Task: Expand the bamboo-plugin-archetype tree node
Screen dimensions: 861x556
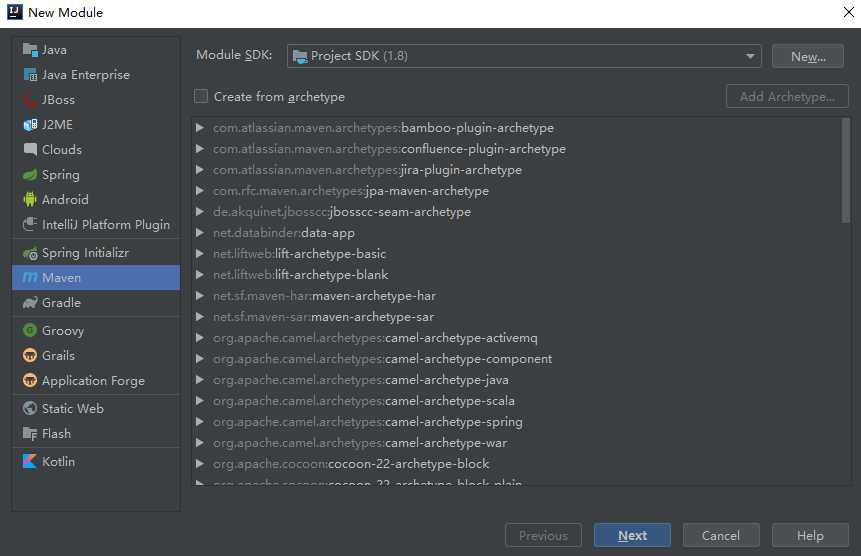Action: pyautogui.click(x=200, y=128)
